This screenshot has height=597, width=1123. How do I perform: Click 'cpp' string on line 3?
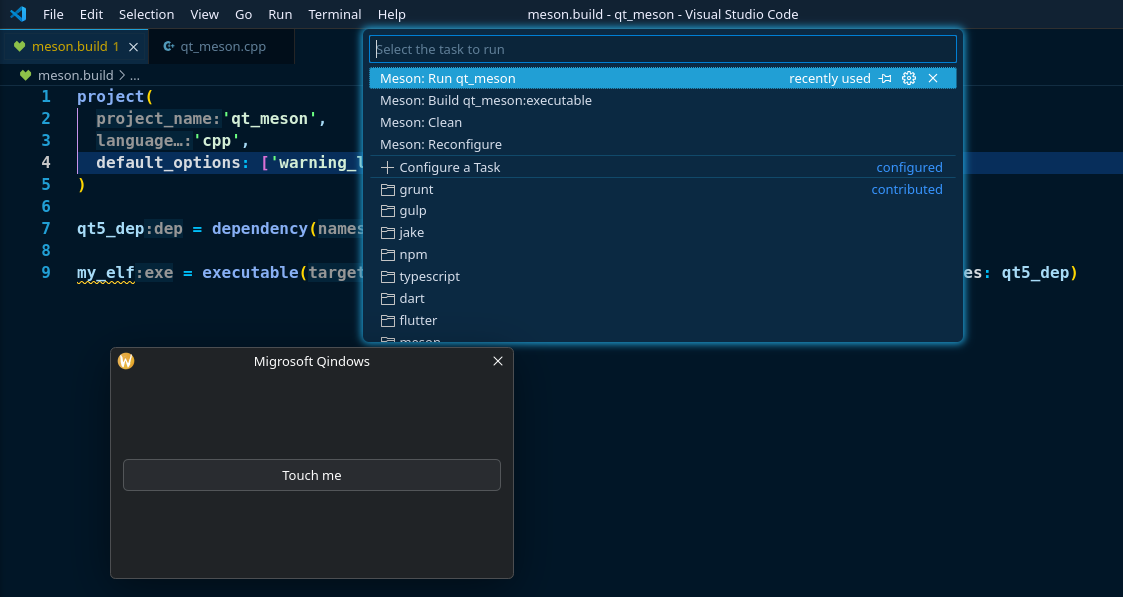click(x=217, y=140)
